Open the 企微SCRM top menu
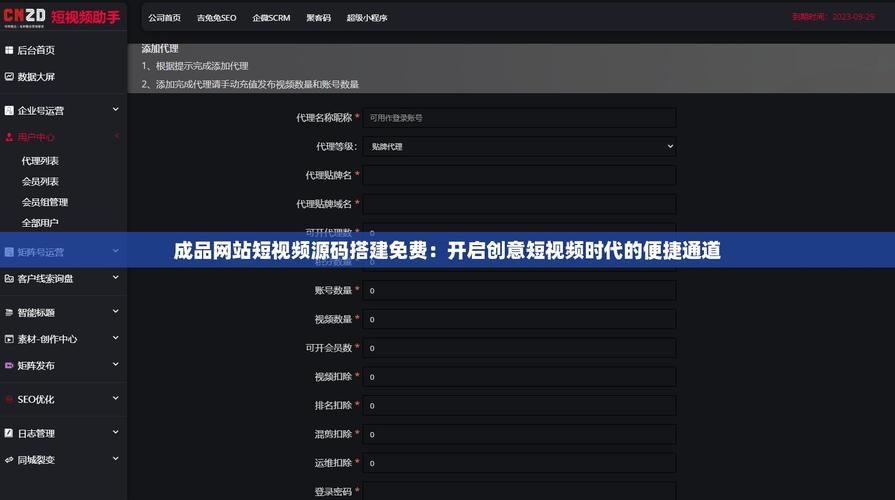The width and height of the screenshot is (895, 500). [x=271, y=18]
